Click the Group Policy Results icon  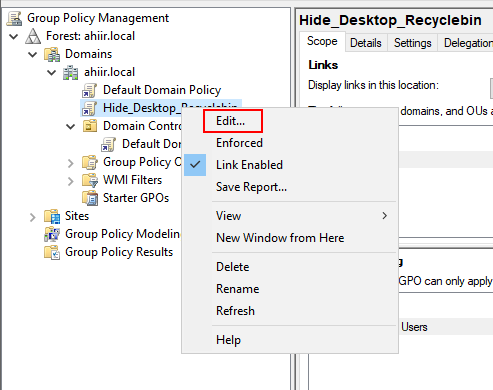point(52,252)
